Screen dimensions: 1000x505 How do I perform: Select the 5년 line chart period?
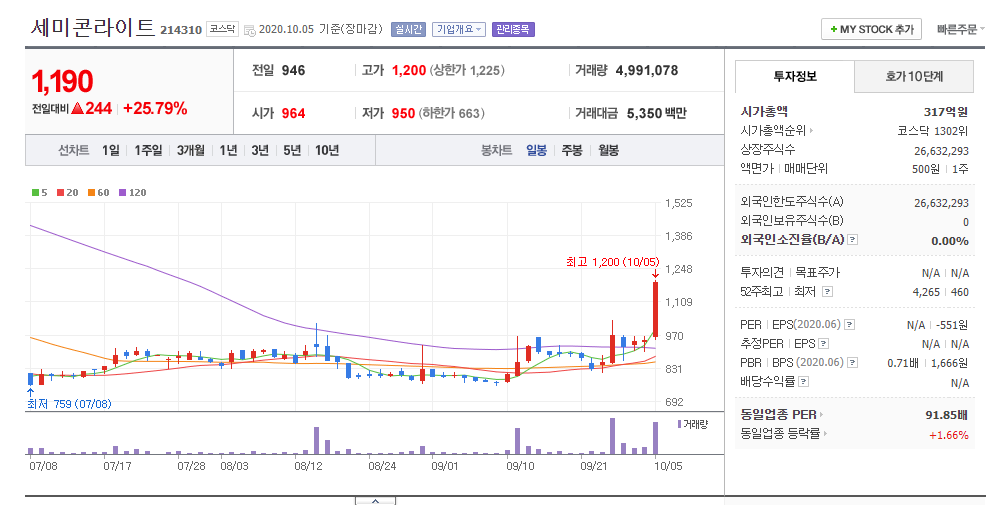tap(291, 150)
